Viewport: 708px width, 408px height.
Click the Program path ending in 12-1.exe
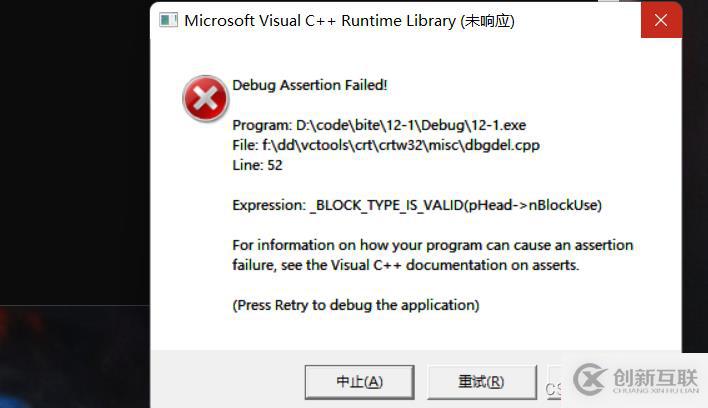[379, 125]
